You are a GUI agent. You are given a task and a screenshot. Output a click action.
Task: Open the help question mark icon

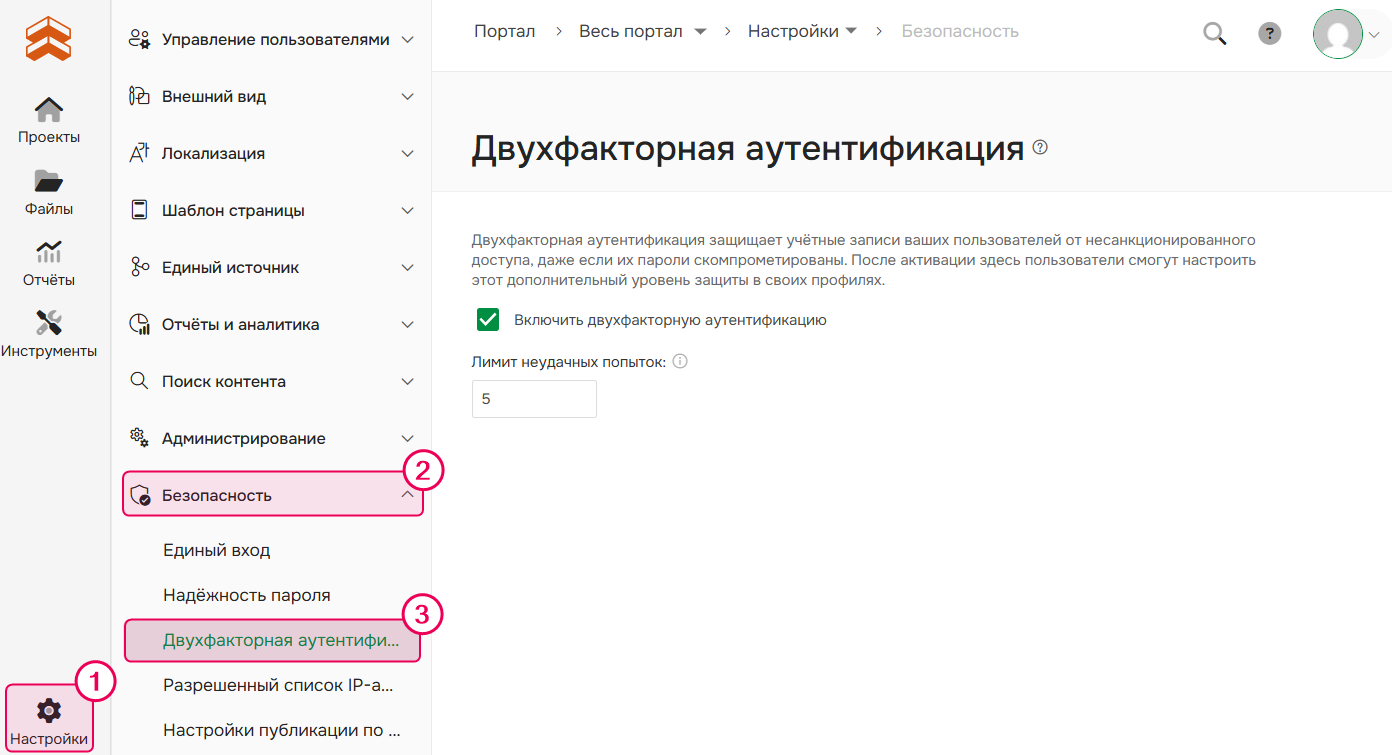1269,33
